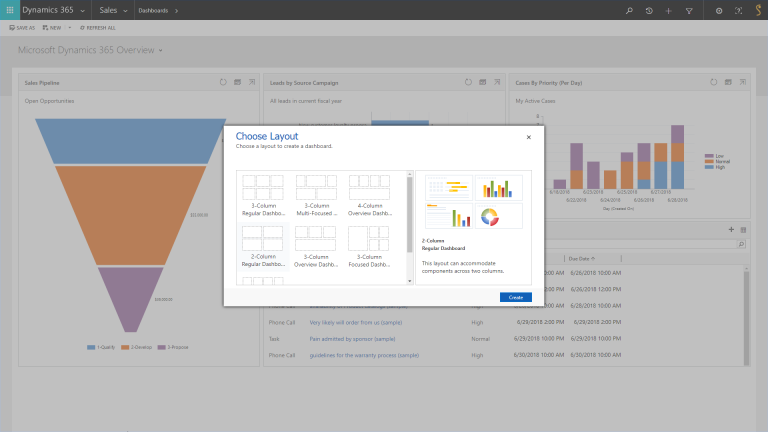Click the blue 1-Qualify funnel segment
768x432 pixels.
tap(130, 141)
